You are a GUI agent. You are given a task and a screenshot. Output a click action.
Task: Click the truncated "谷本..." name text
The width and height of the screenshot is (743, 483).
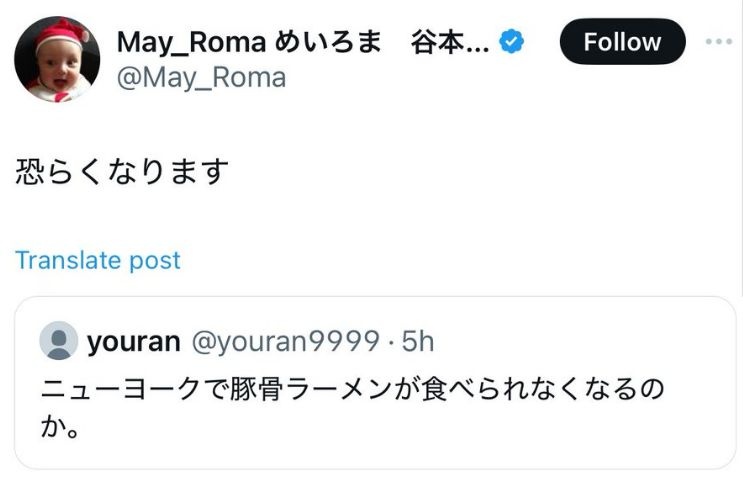click(450, 42)
